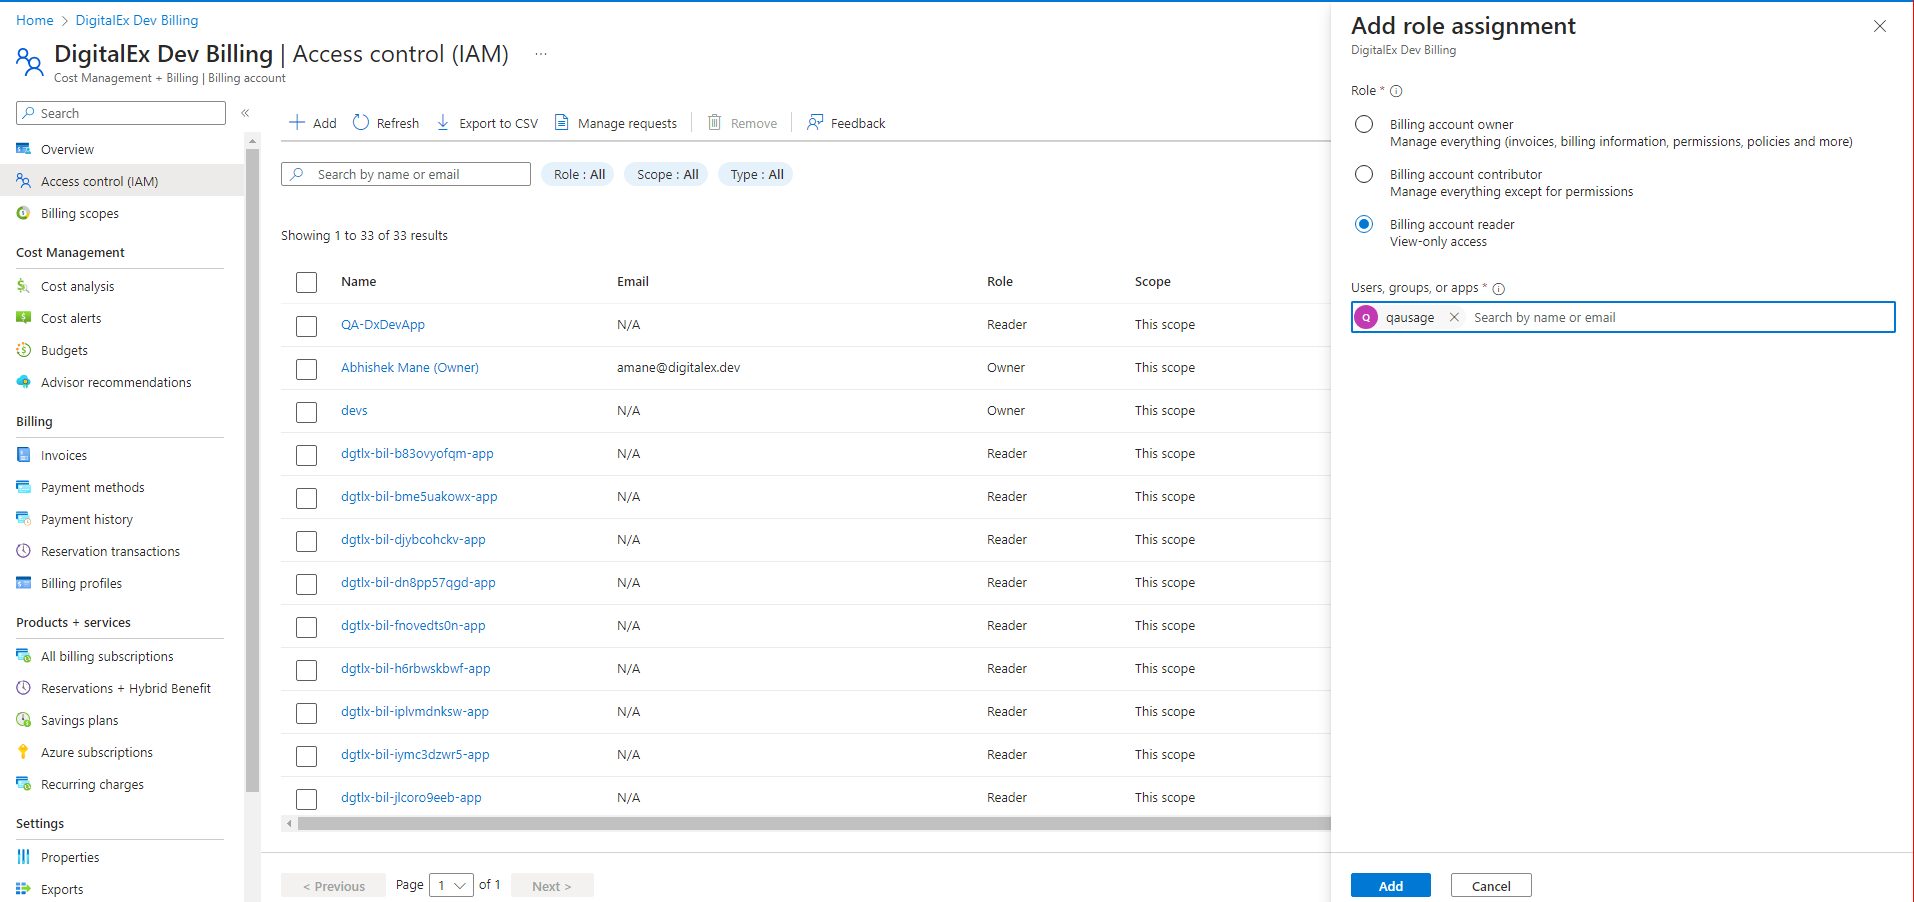This screenshot has width=1914, height=902.
Task: Open Manage requests from the toolbar
Action: tap(616, 123)
